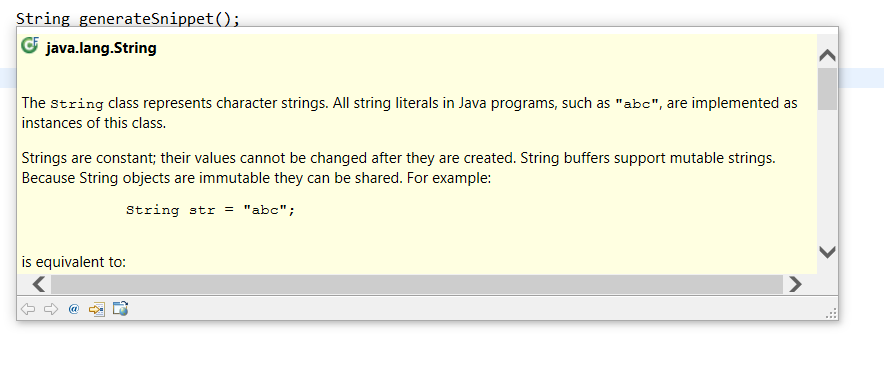Click the vertical scrollbar down arrow

click(827, 251)
